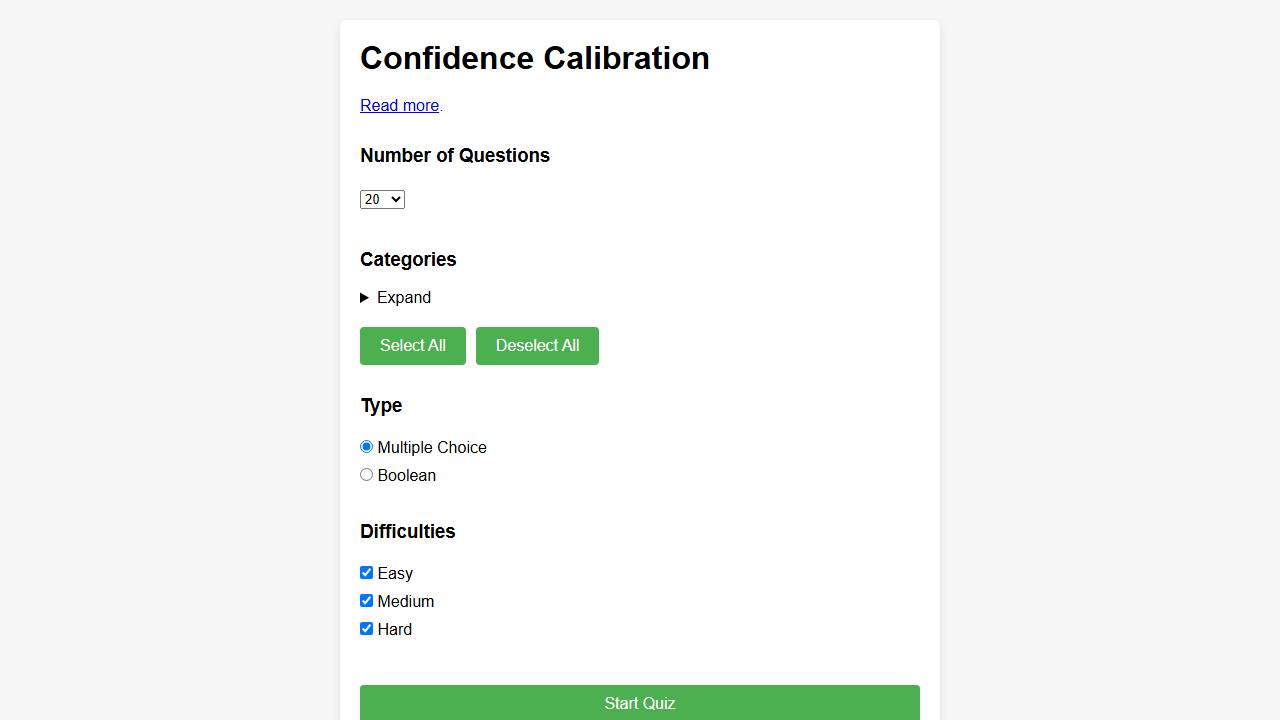The width and height of the screenshot is (1280, 720).
Task: Toggle the Medium difficulty checkbox
Action: tap(367, 601)
